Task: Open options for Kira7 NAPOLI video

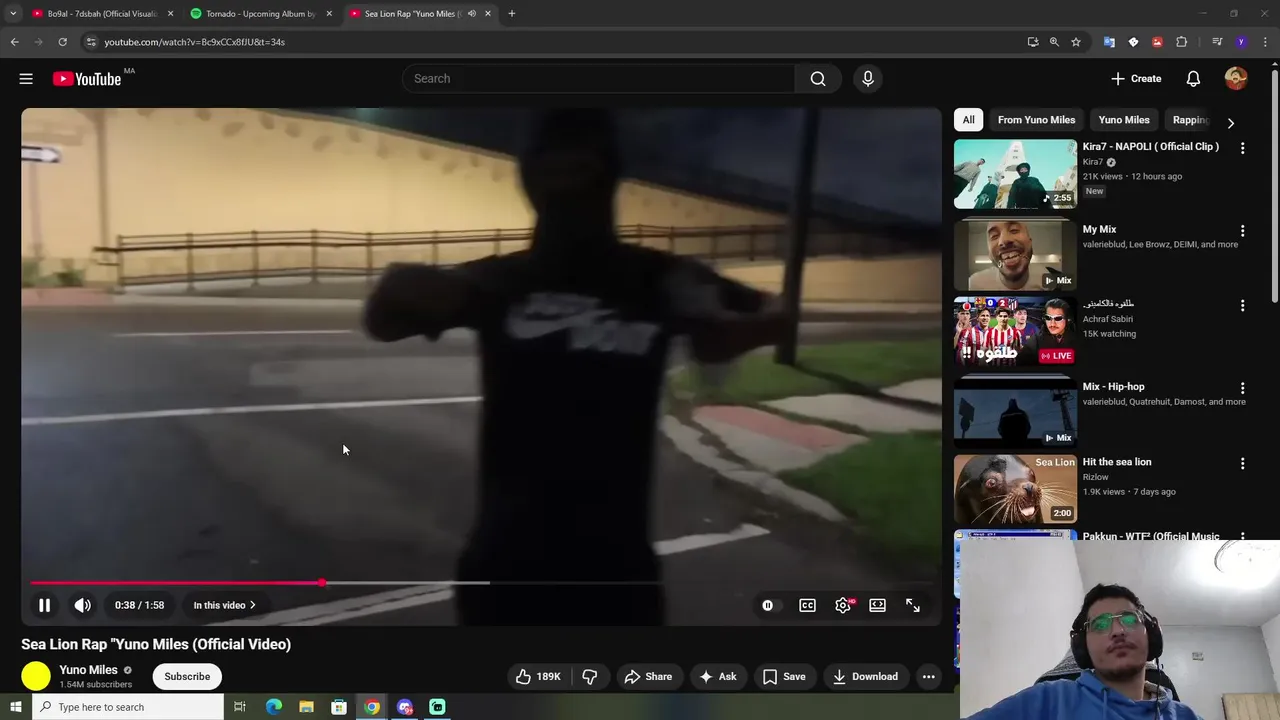Action: [x=1242, y=148]
